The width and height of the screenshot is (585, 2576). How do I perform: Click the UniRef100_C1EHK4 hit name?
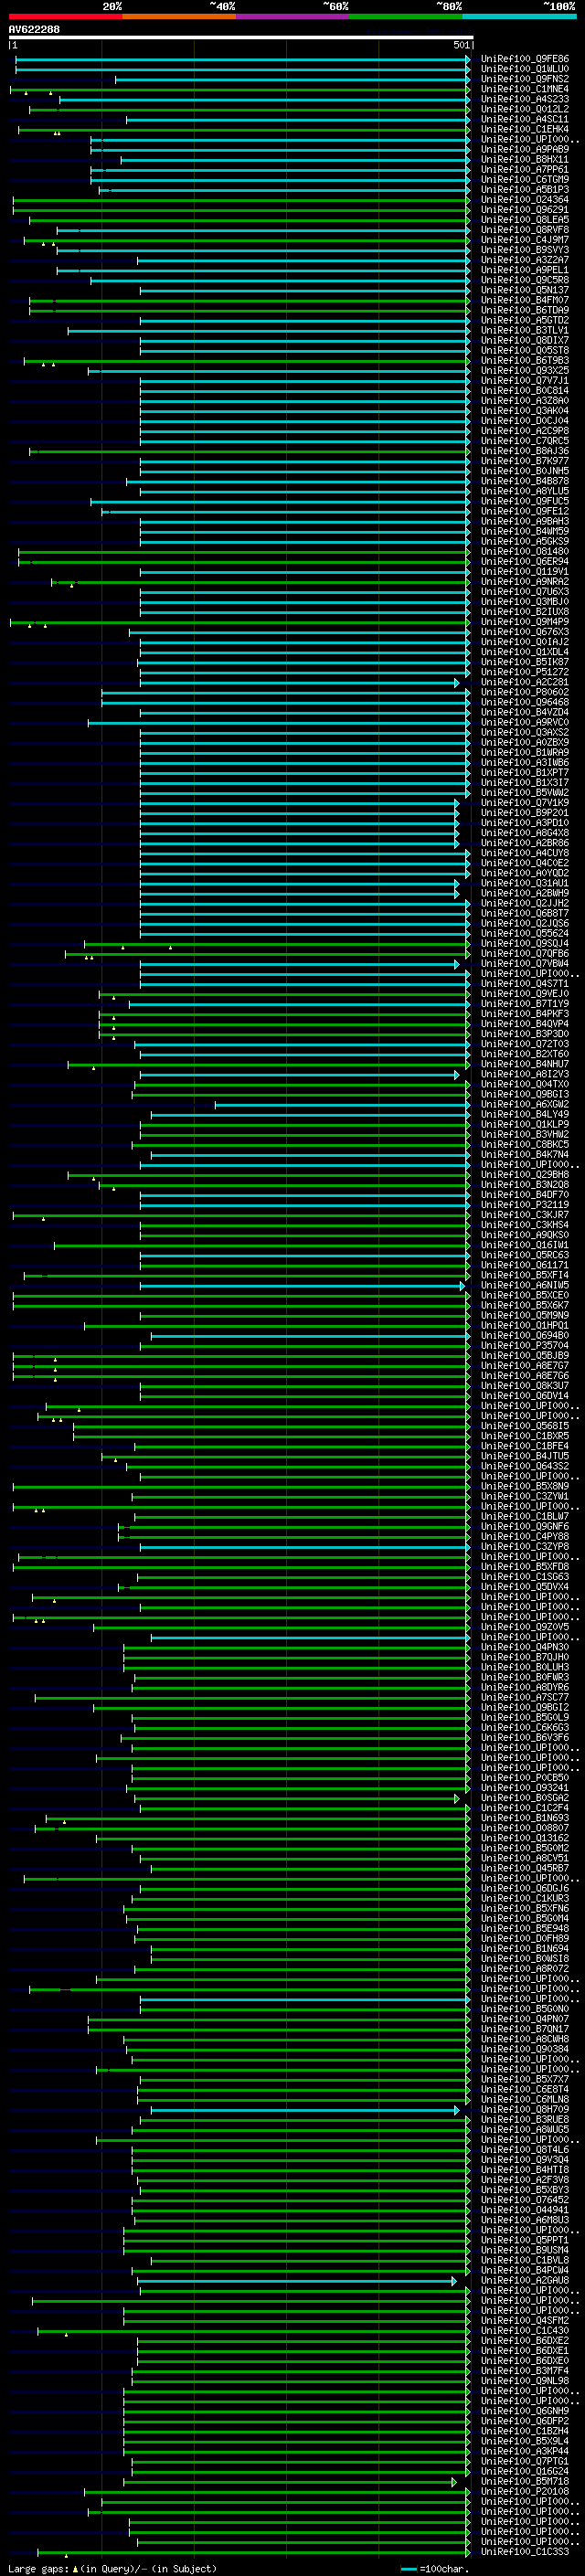[525, 129]
